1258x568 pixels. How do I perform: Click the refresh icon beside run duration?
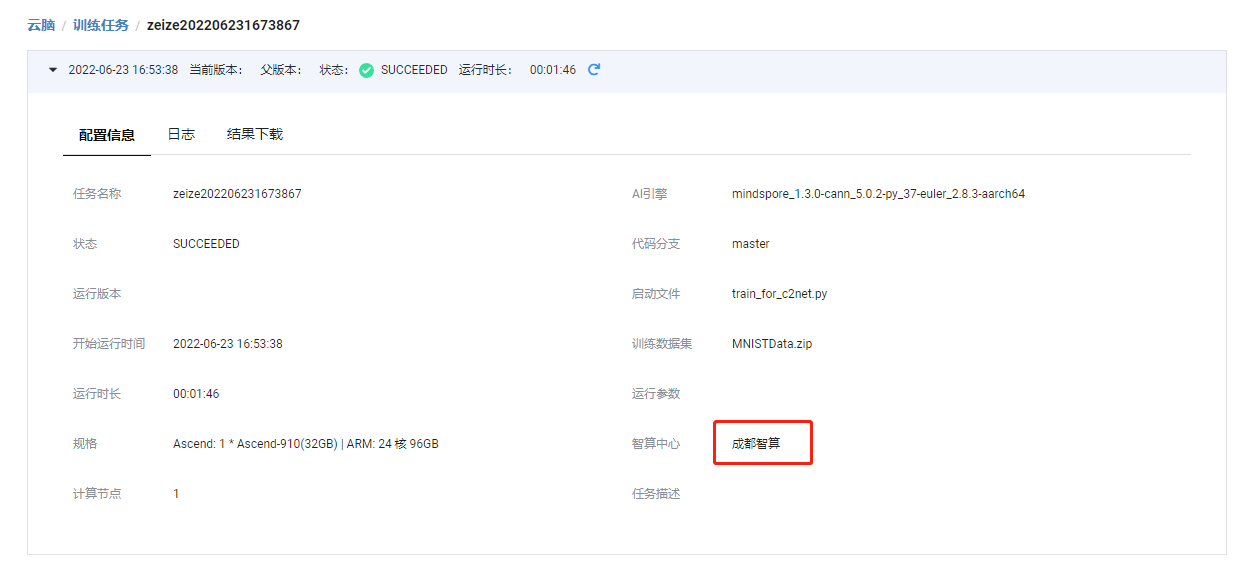click(594, 70)
